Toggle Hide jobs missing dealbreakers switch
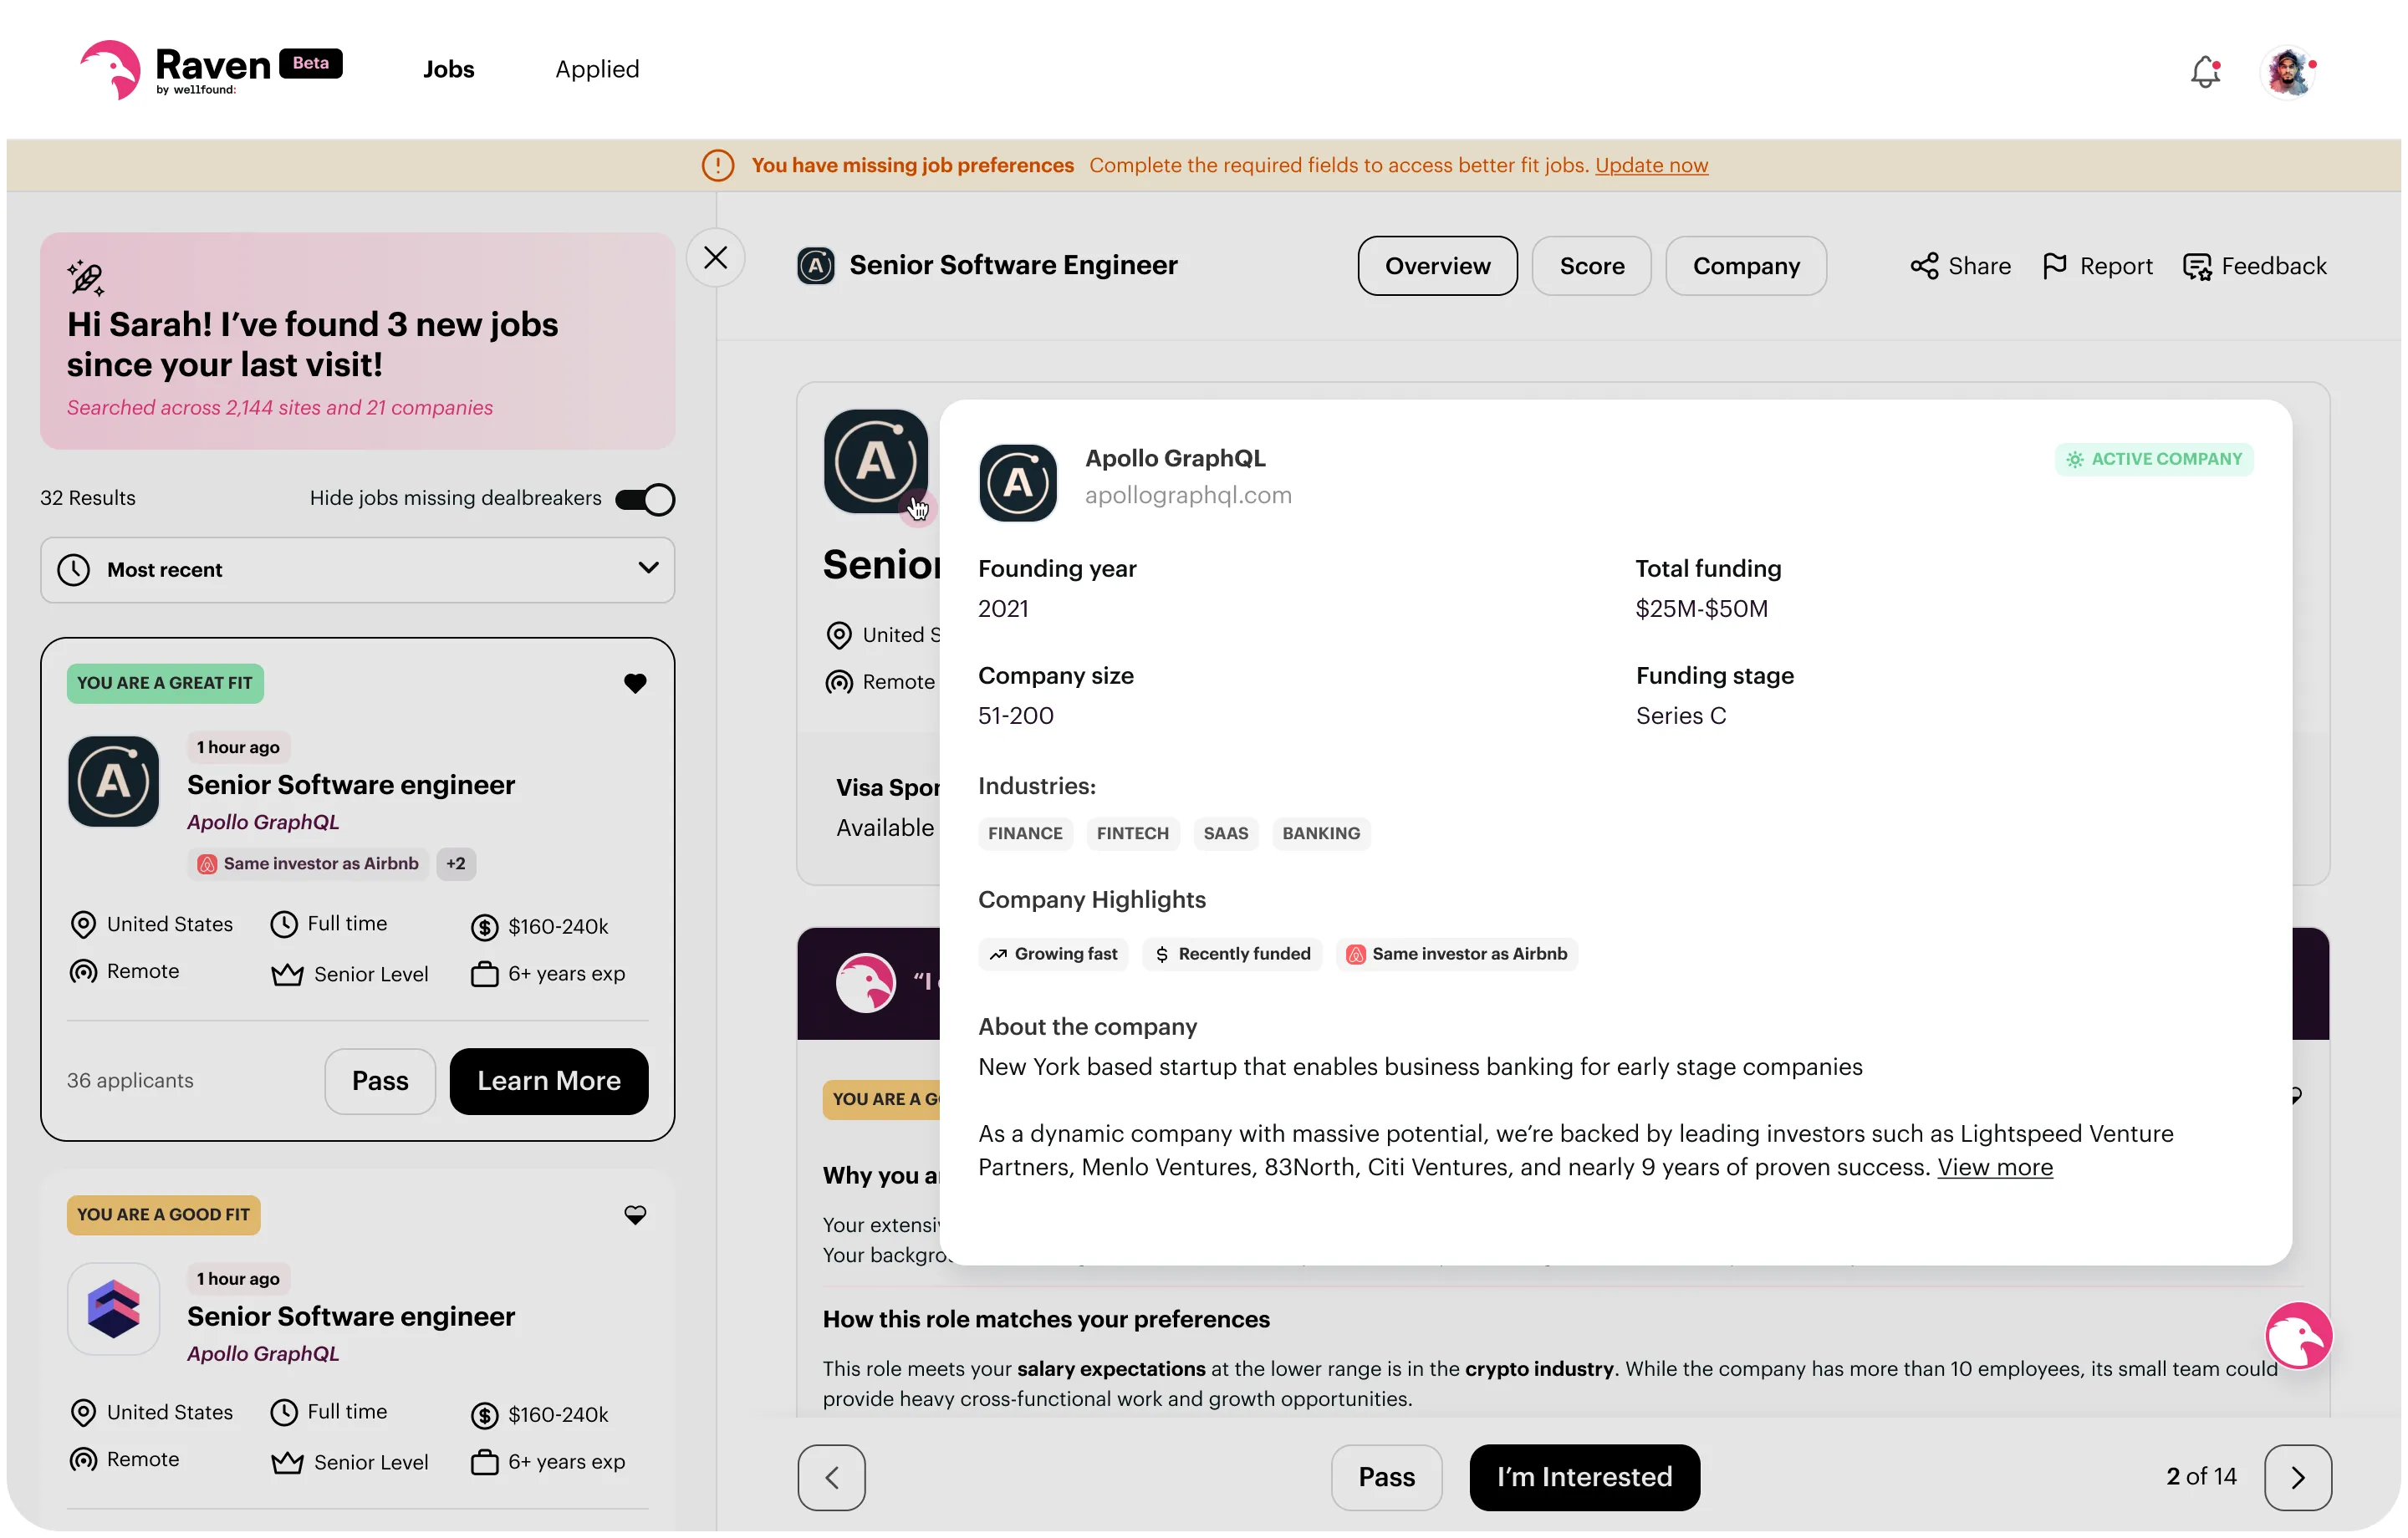Viewport: 2408px width, 1538px height. pos(645,499)
